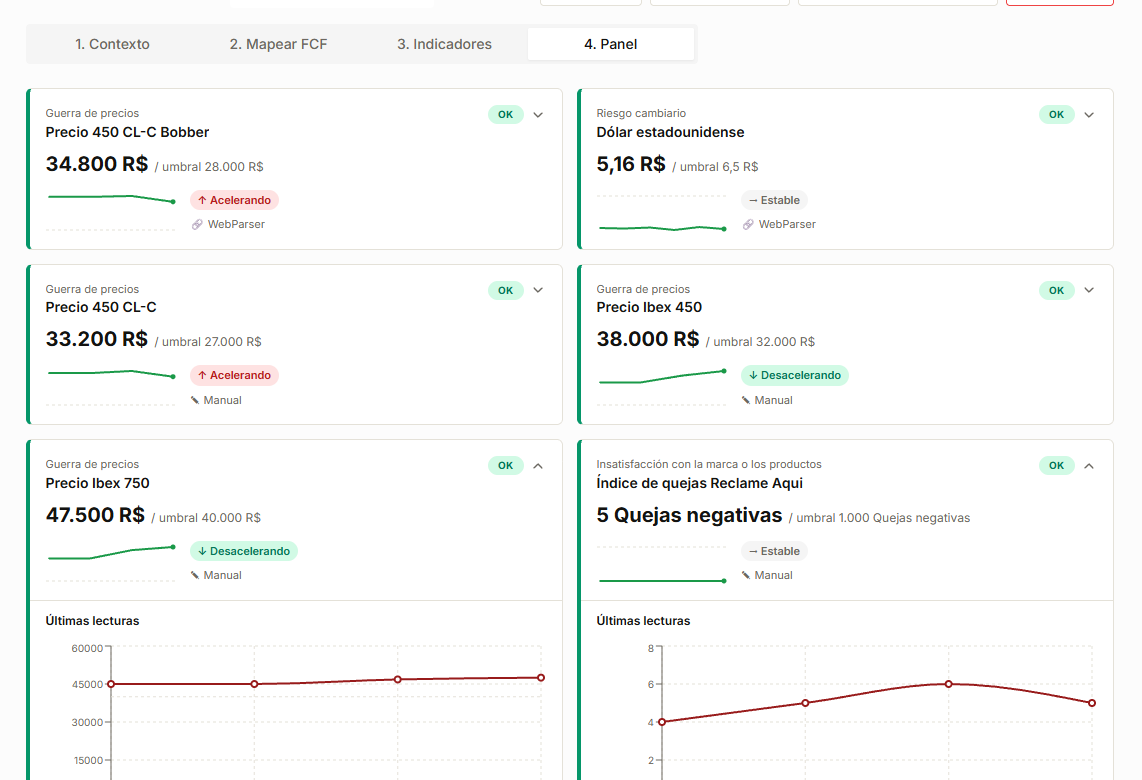This screenshot has width=1142, height=780.
Task: Click the 5 Quejas negativas value
Action: tap(689, 515)
